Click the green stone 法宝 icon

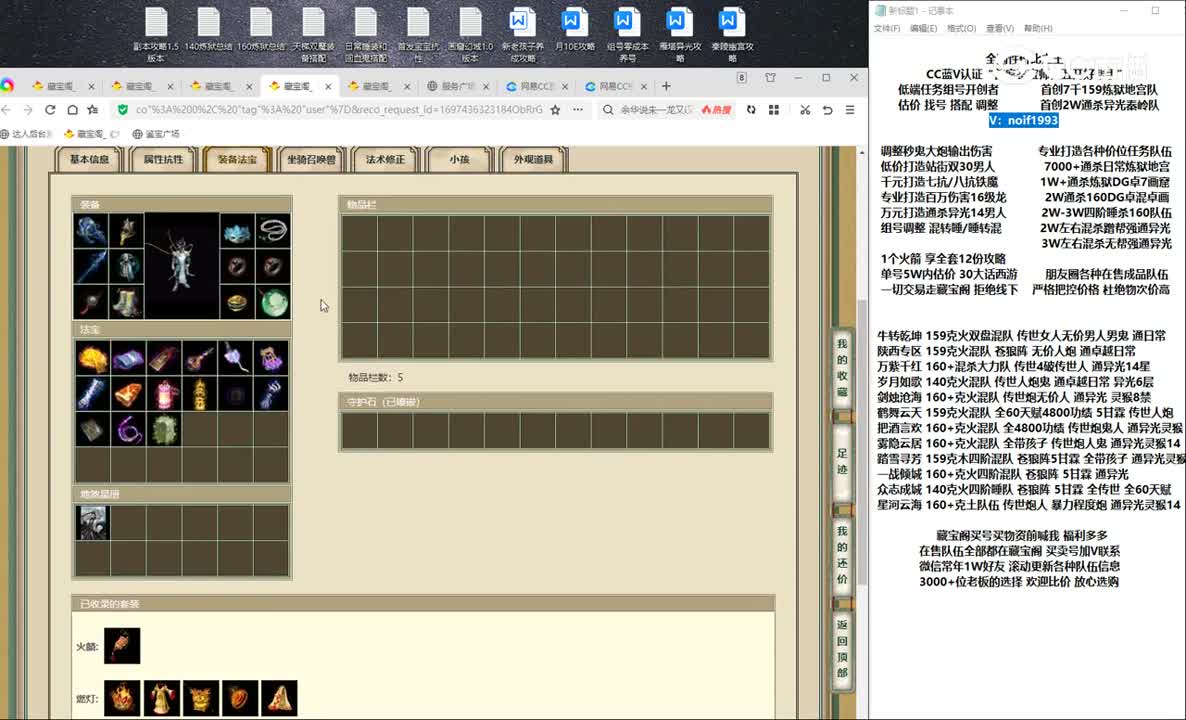[163, 429]
